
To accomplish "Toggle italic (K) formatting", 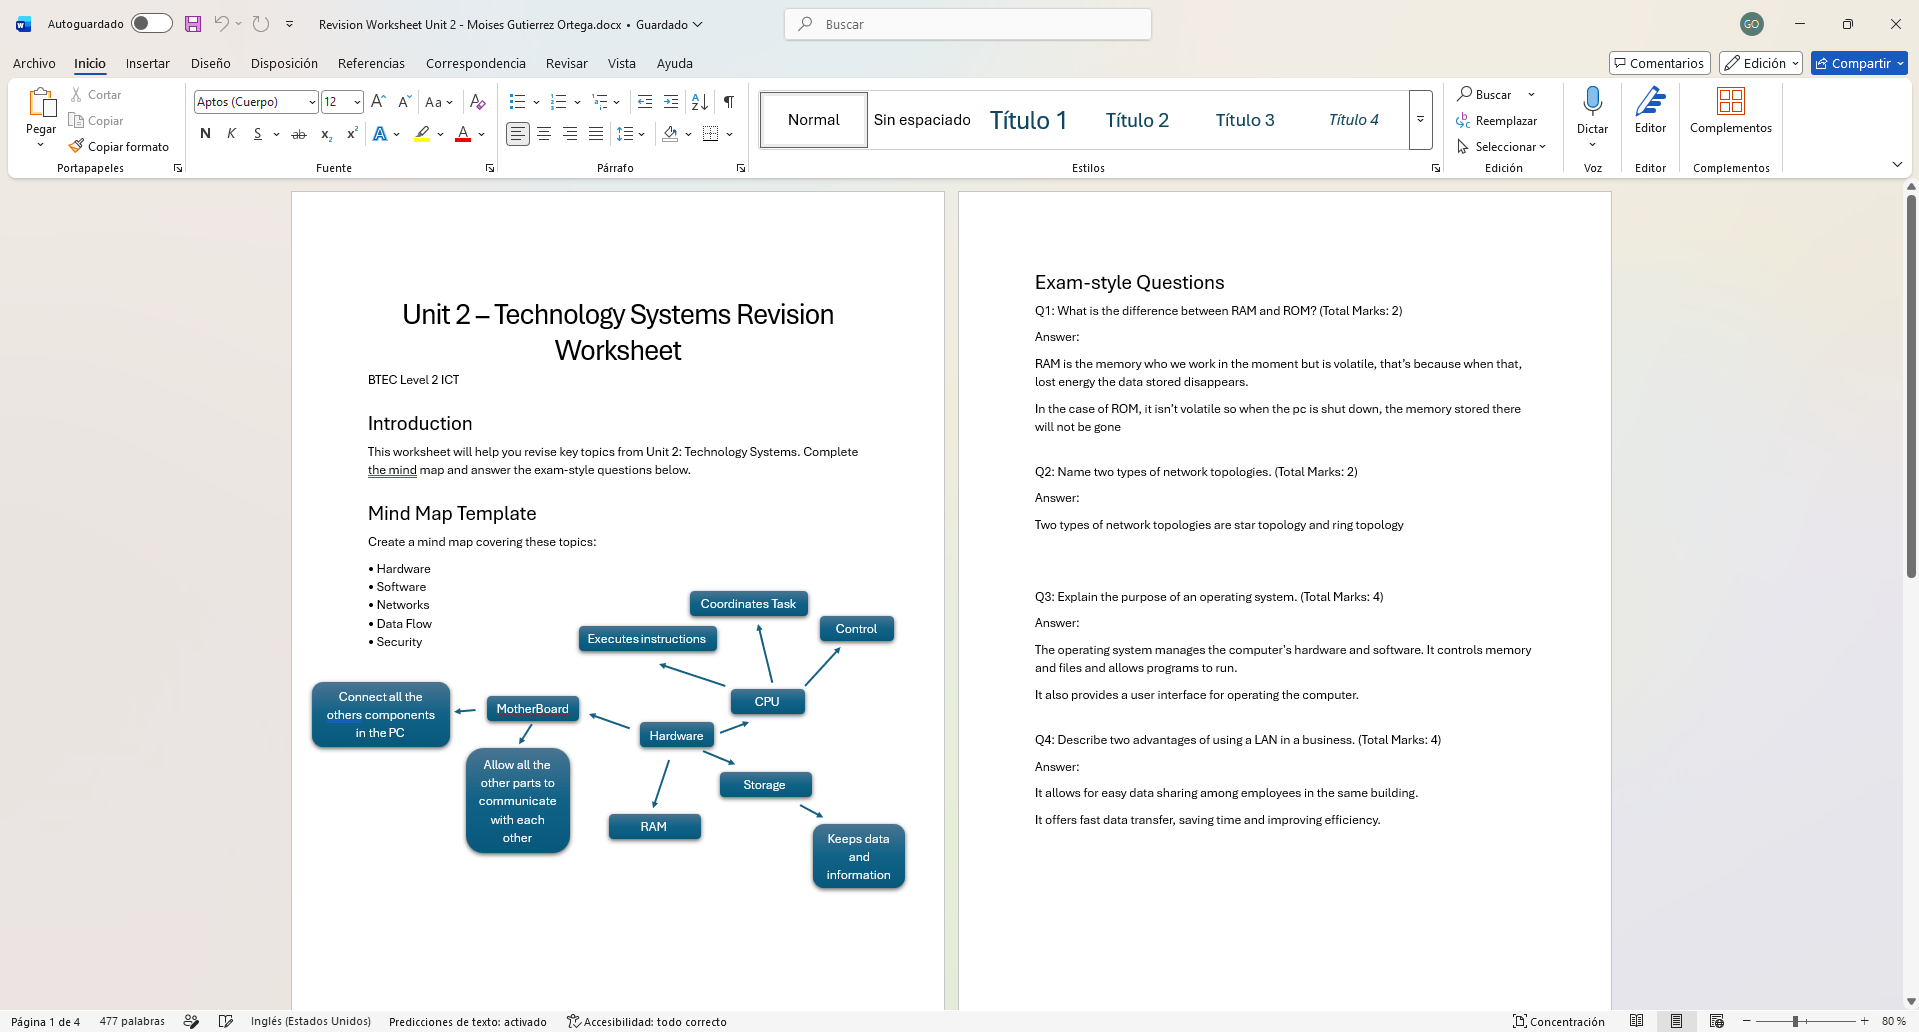I will pos(231,134).
